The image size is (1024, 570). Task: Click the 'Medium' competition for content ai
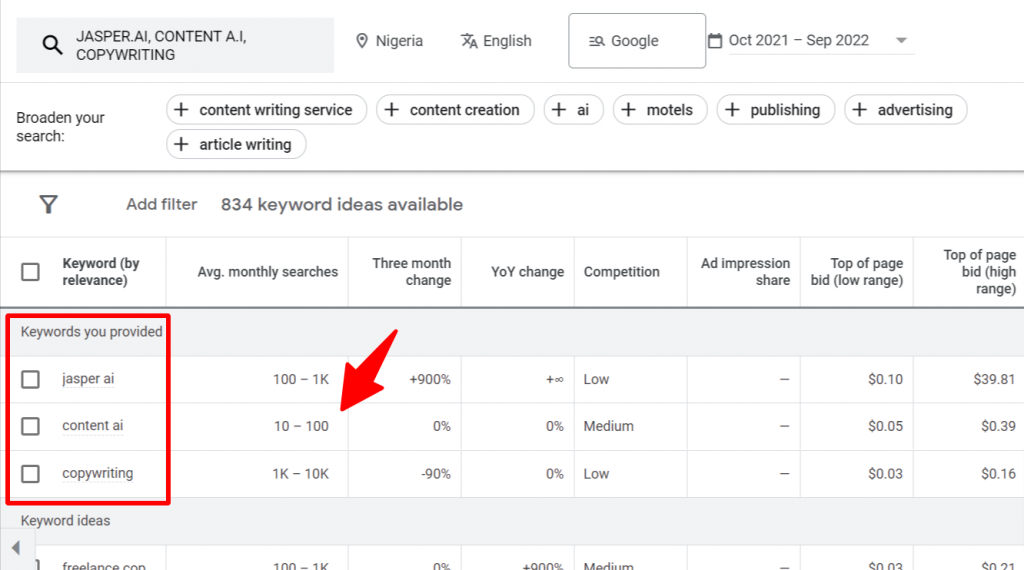pos(608,426)
